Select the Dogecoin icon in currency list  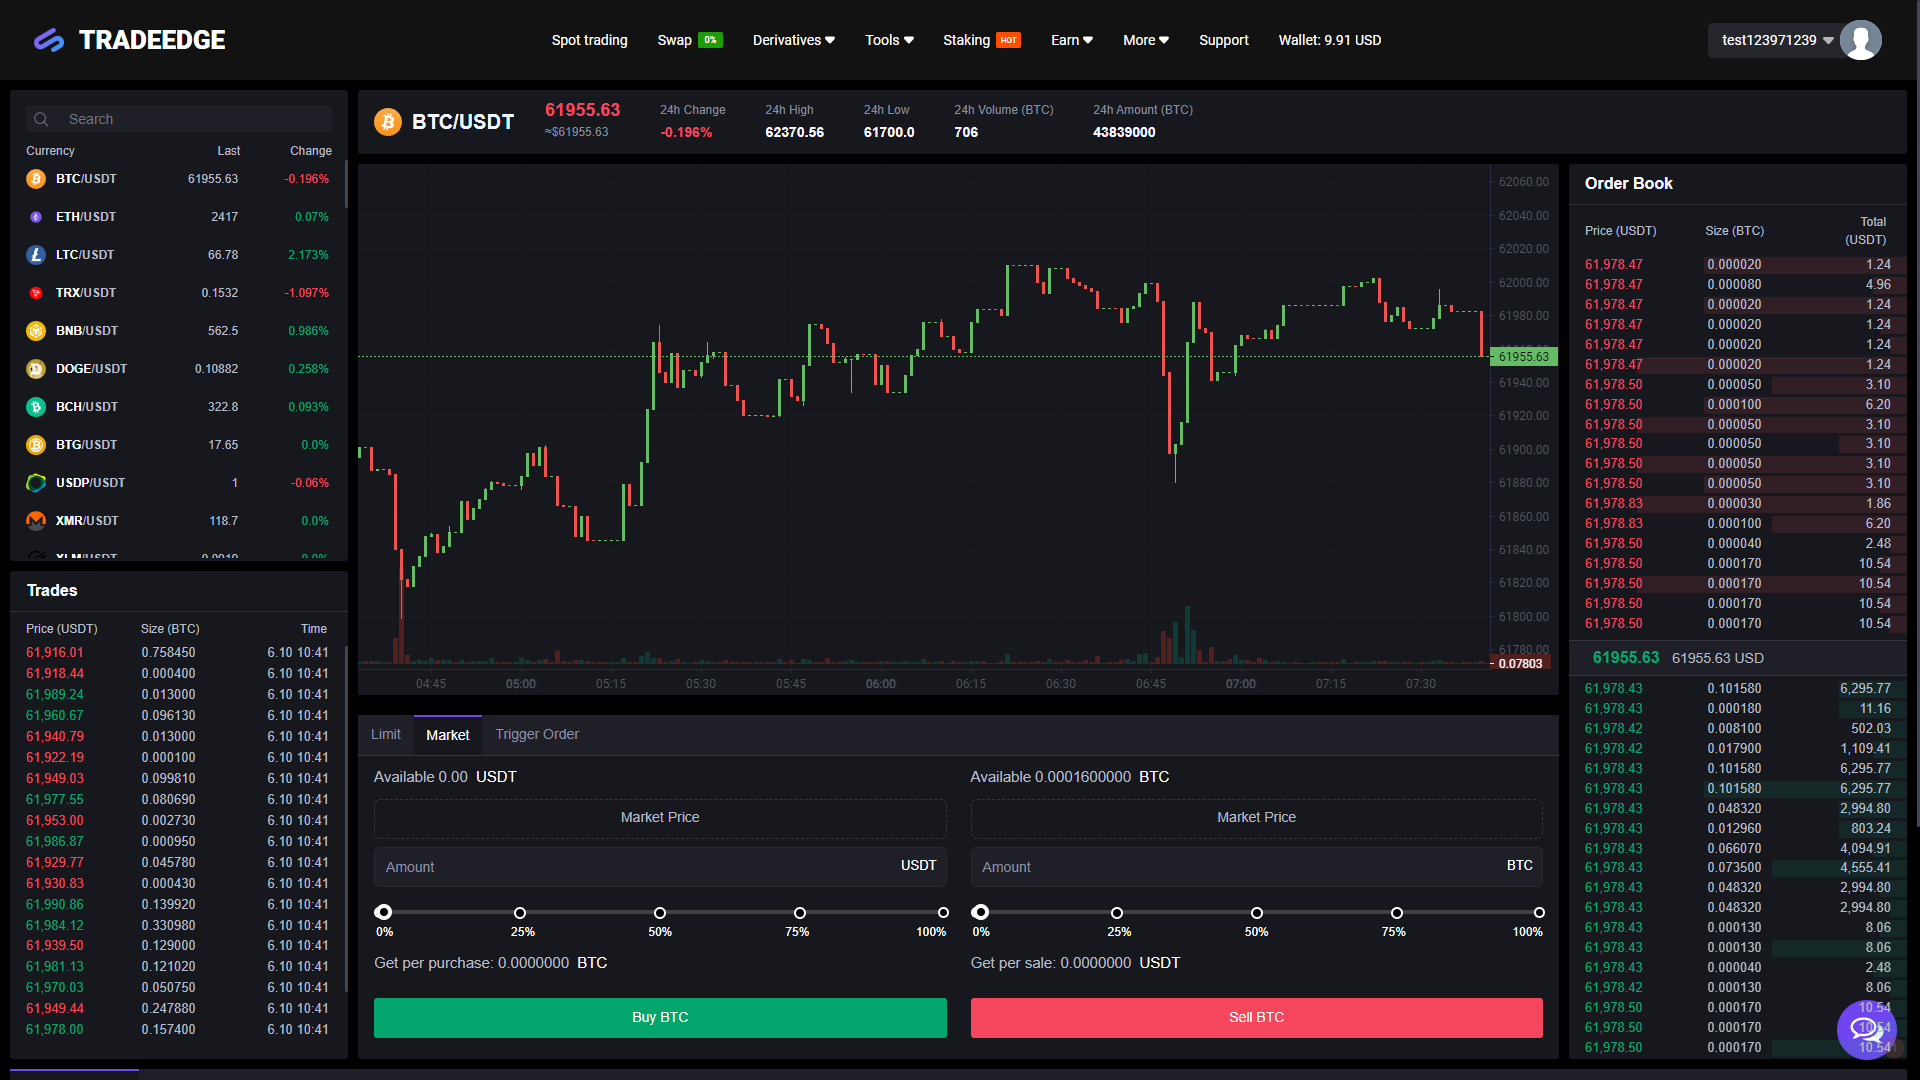coord(36,369)
